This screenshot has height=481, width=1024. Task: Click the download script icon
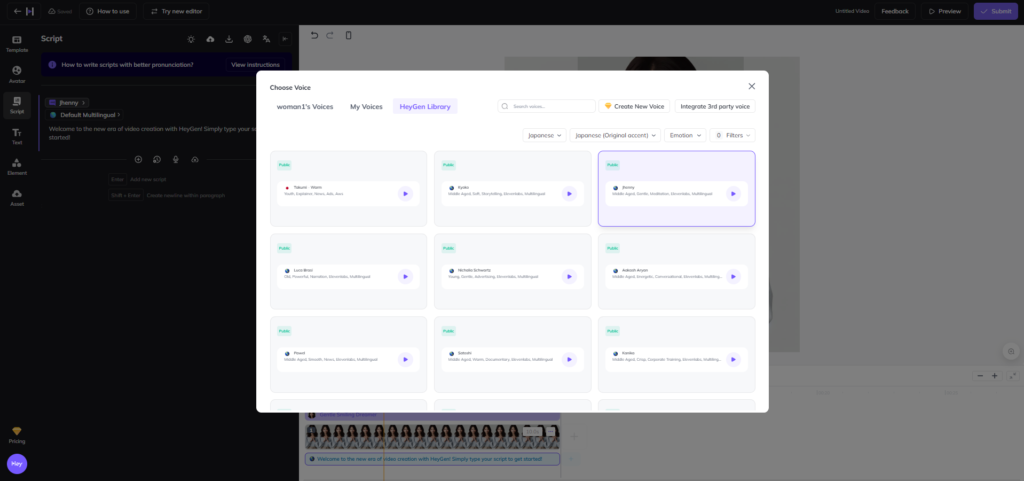229,39
